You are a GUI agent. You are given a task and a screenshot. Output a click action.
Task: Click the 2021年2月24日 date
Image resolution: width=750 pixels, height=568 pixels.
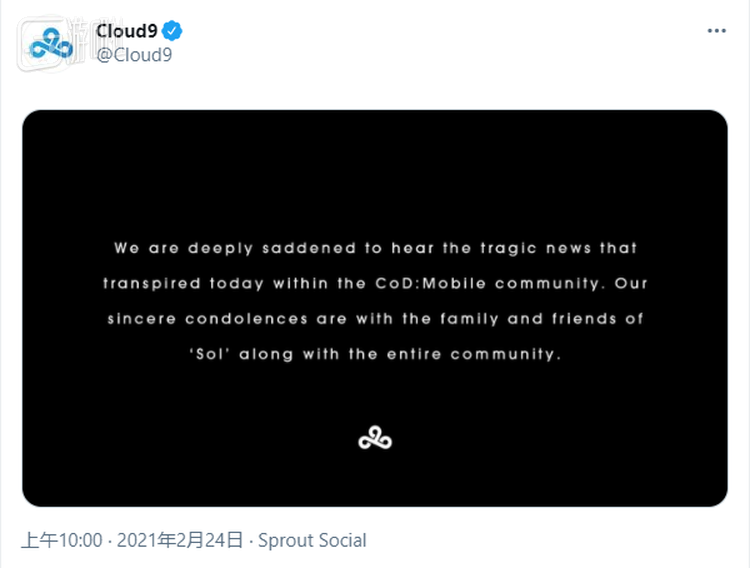coord(180,541)
